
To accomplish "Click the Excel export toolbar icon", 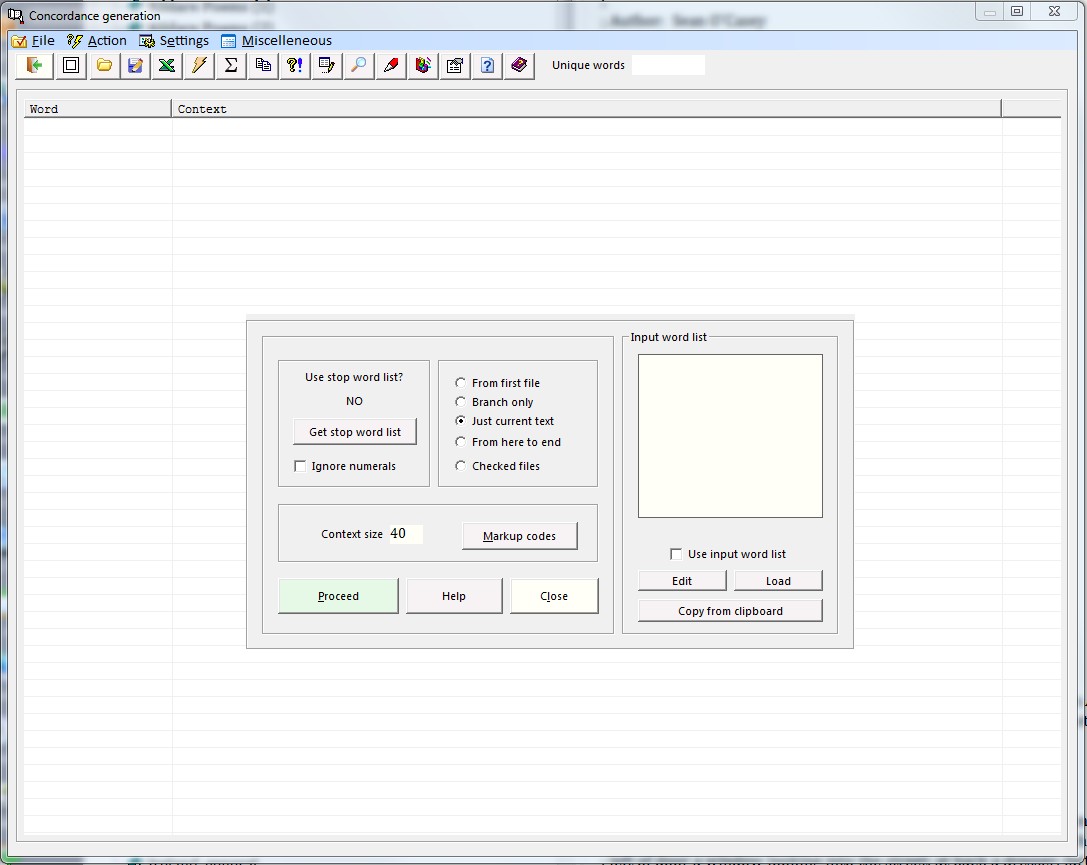I will point(167,66).
